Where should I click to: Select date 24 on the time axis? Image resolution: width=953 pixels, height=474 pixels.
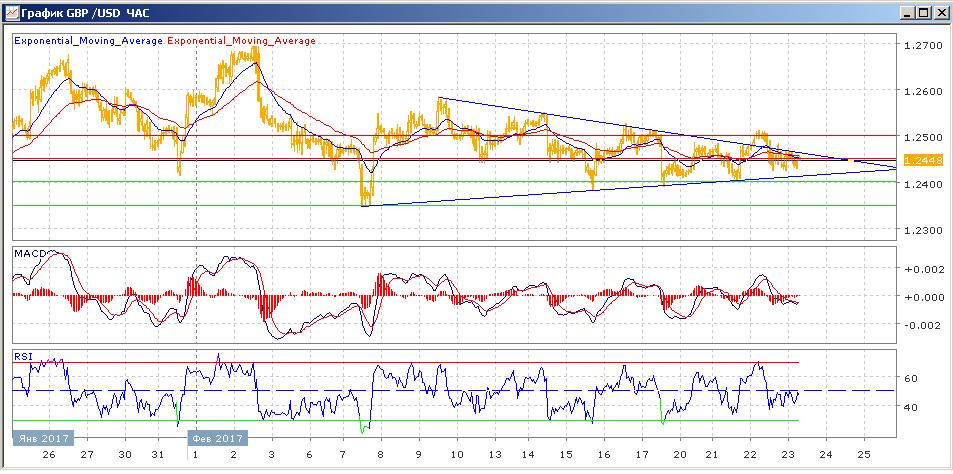pyautogui.click(x=826, y=455)
